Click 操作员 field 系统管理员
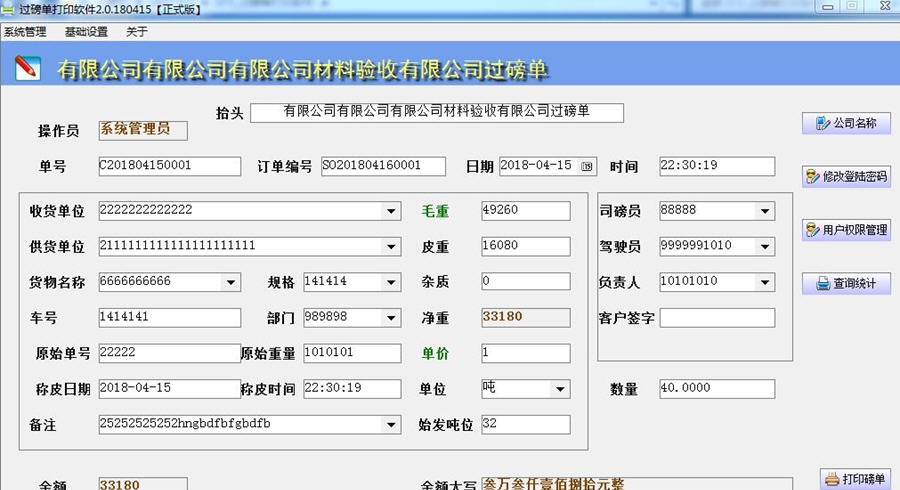The width and height of the screenshot is (900, 490). pos(143,130)
